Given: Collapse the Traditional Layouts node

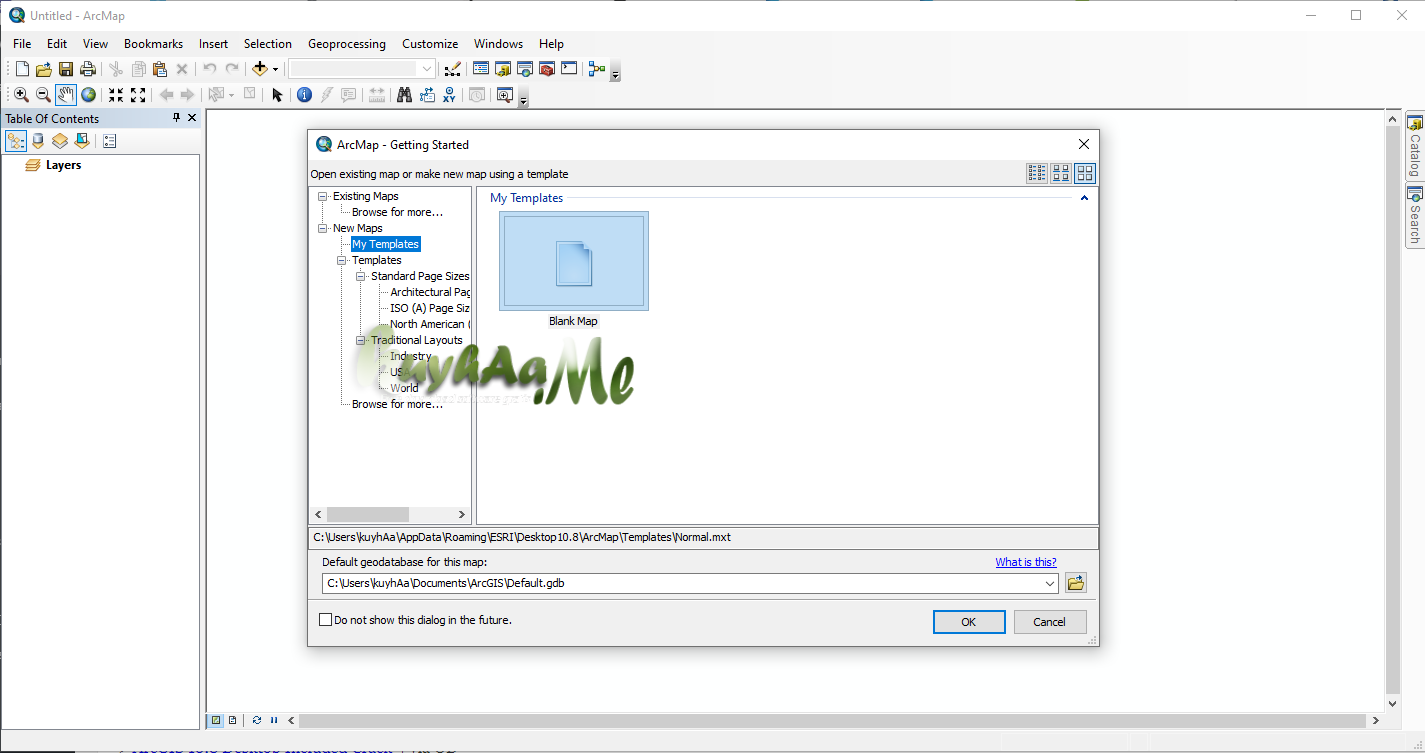Looking at the screenshot, I should click(361, 340).
